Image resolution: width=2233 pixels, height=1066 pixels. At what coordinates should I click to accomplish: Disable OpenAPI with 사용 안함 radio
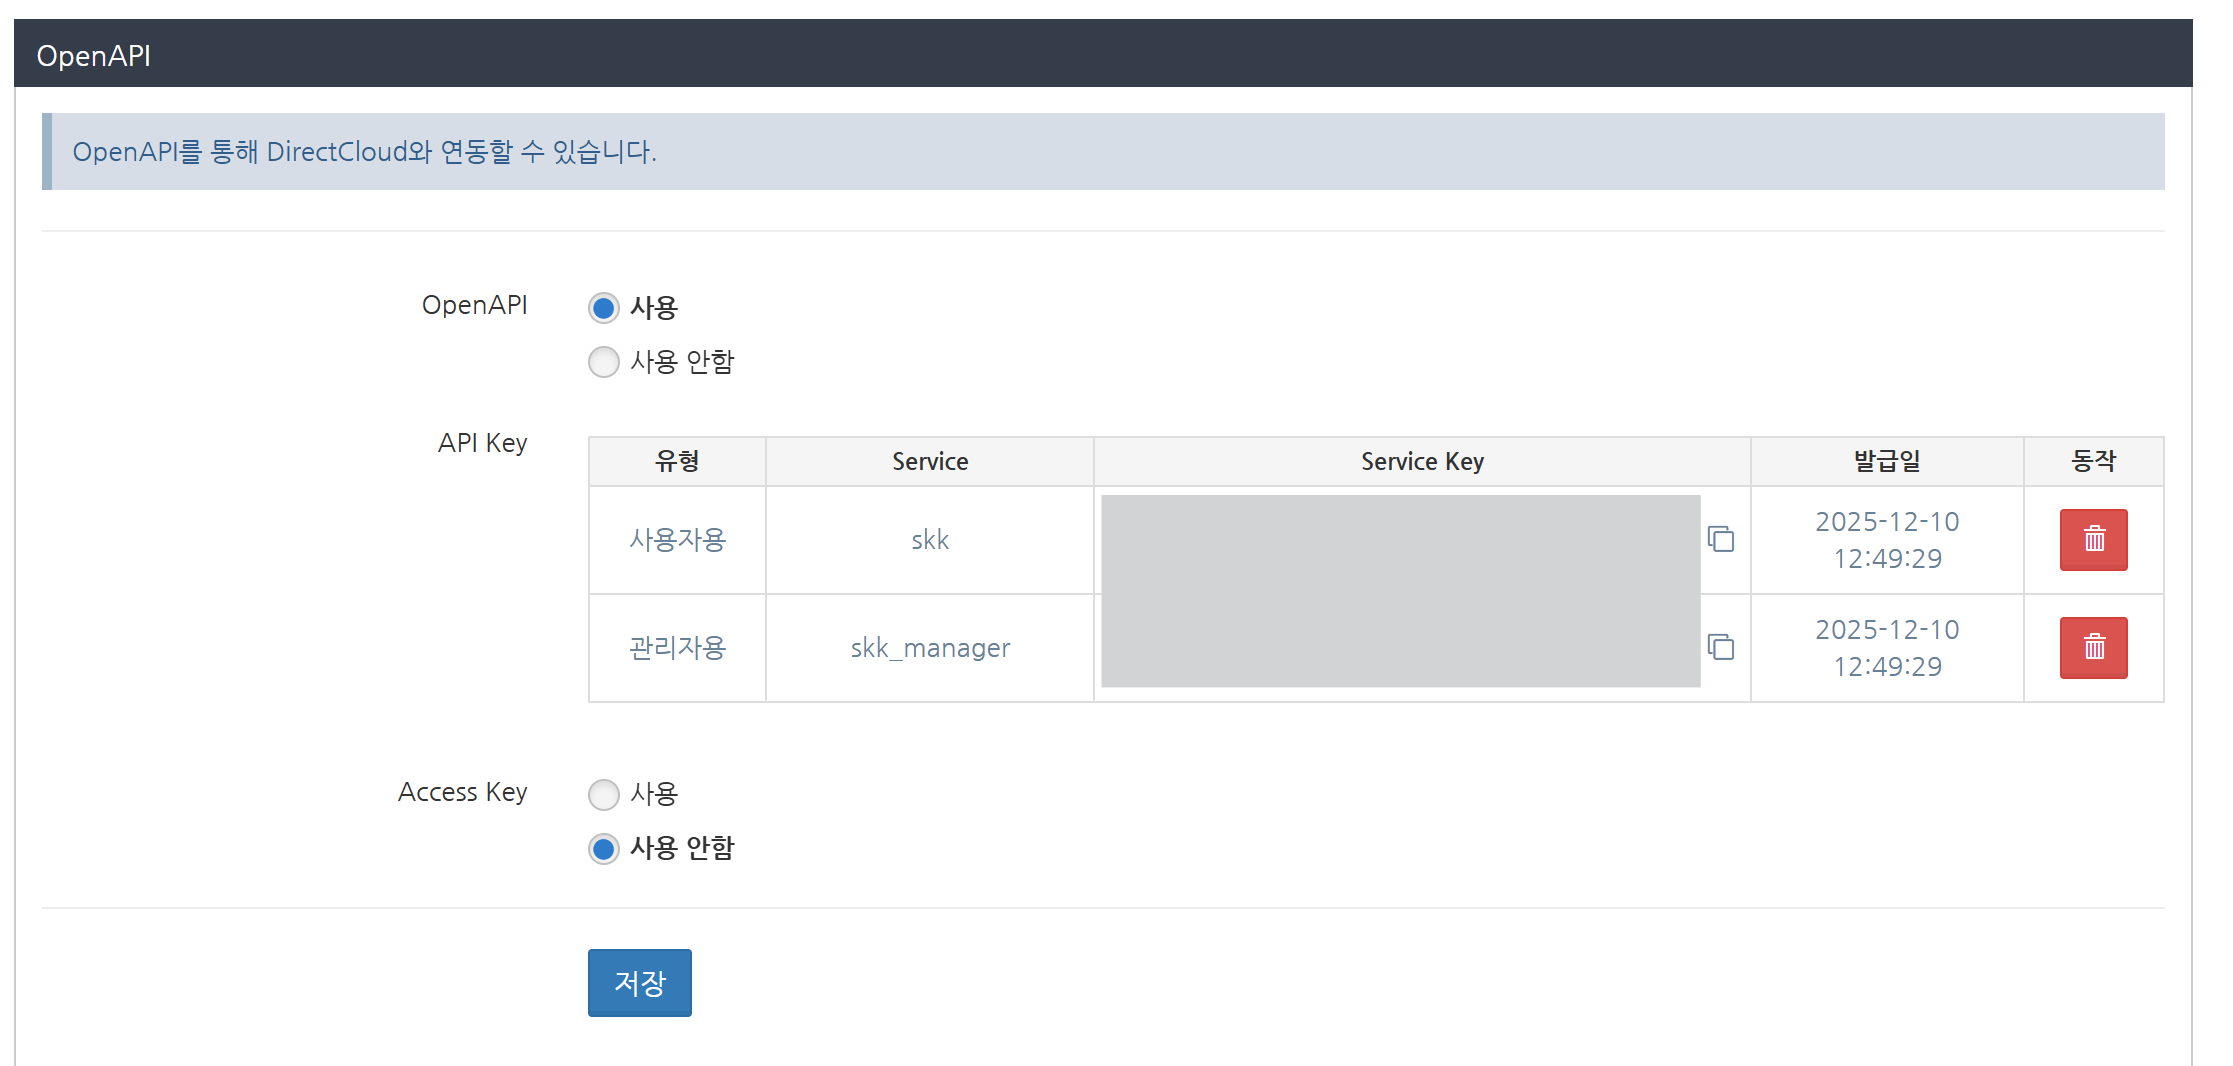pyautogui.click(x=604, y=362)
